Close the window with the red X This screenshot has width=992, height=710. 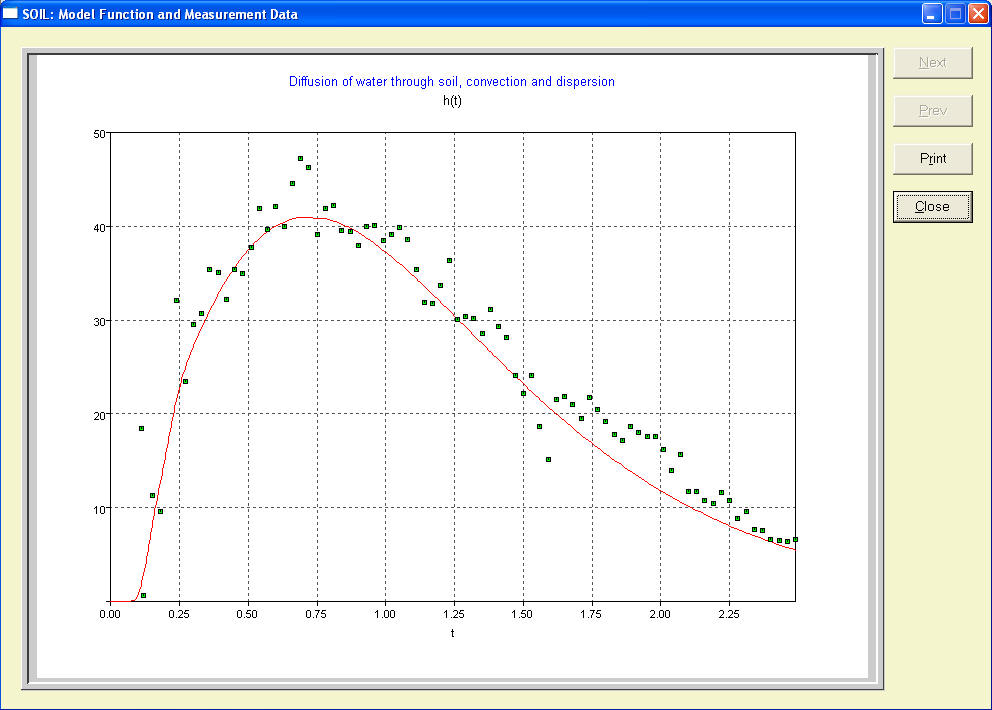pyautogui.click(x=977, y=14)
